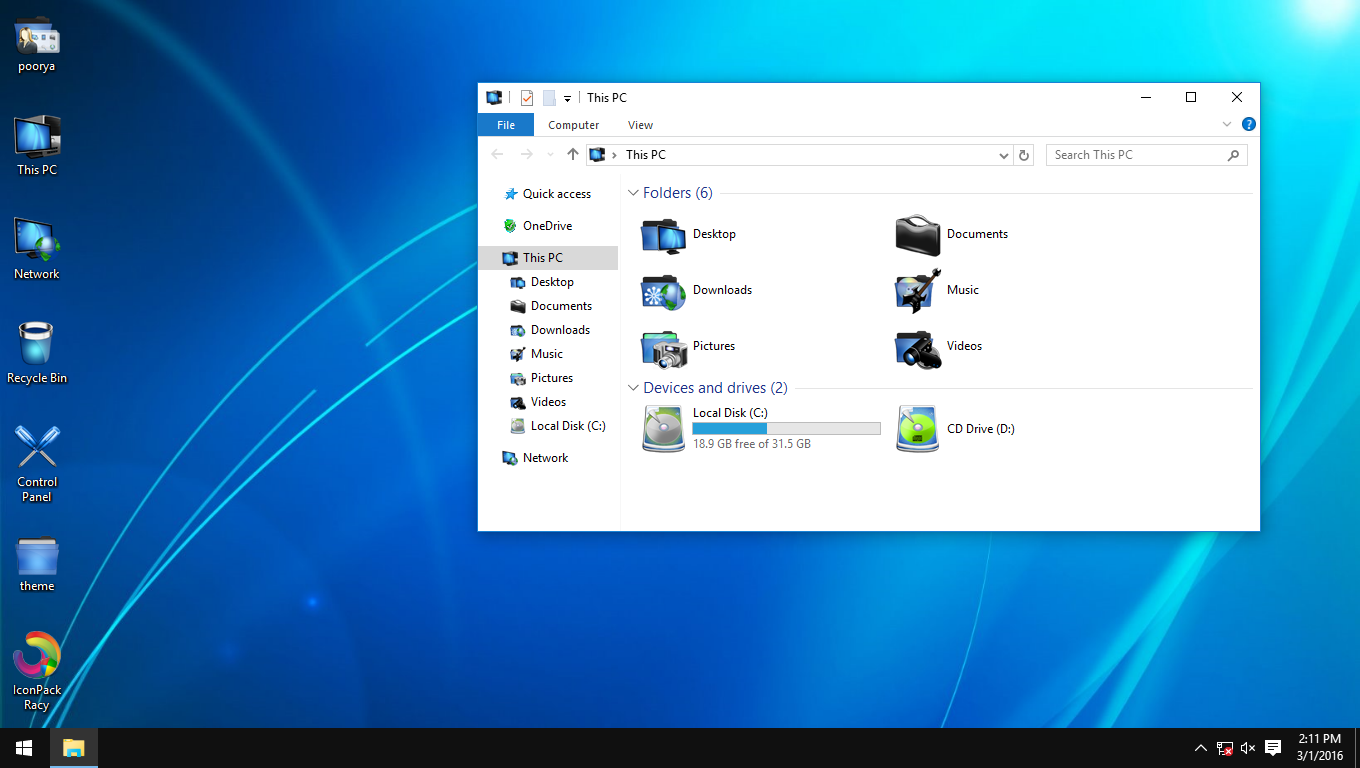Switch to the Computer ribbon tab
Image resolution: width=1360 pixels, height=768 pixels.
573,124
